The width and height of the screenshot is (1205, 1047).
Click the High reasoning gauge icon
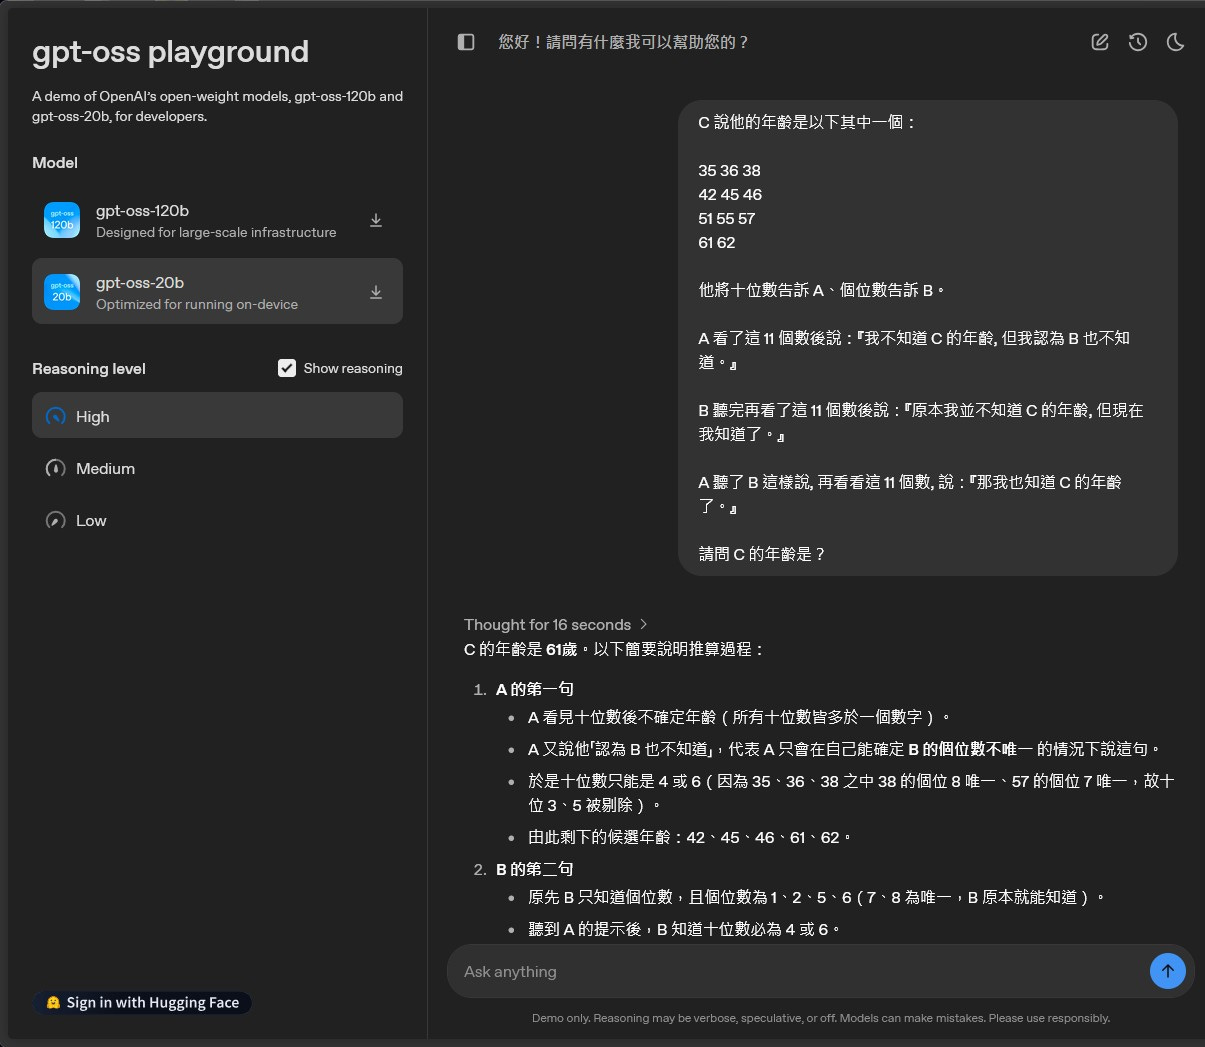click(x=56, y=416)
